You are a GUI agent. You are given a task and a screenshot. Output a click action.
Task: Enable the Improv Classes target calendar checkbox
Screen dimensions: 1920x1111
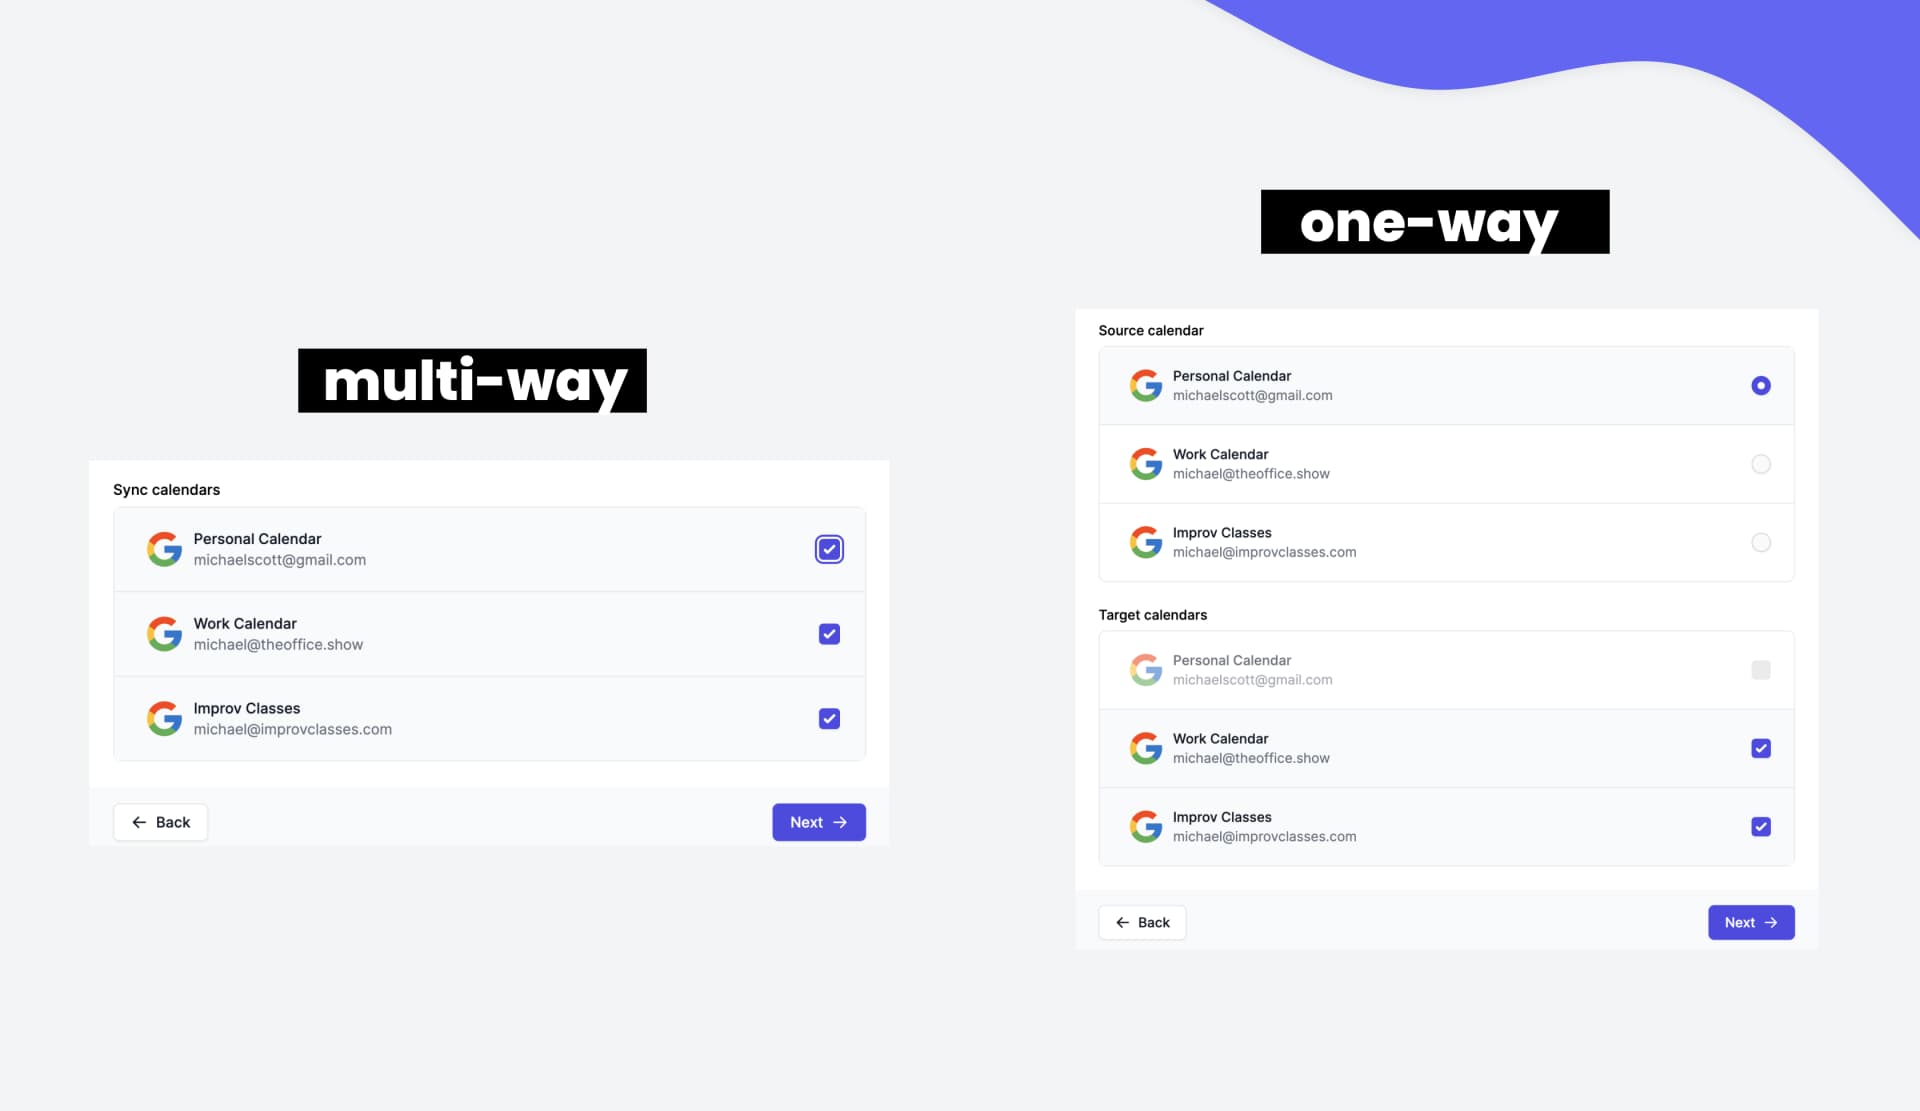click(1760, 827)
